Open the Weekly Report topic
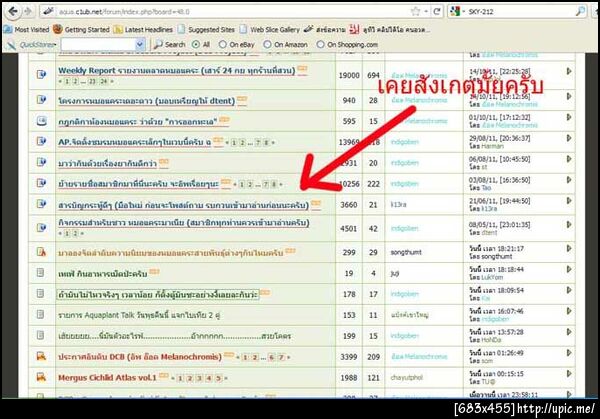 click(176, 71)
